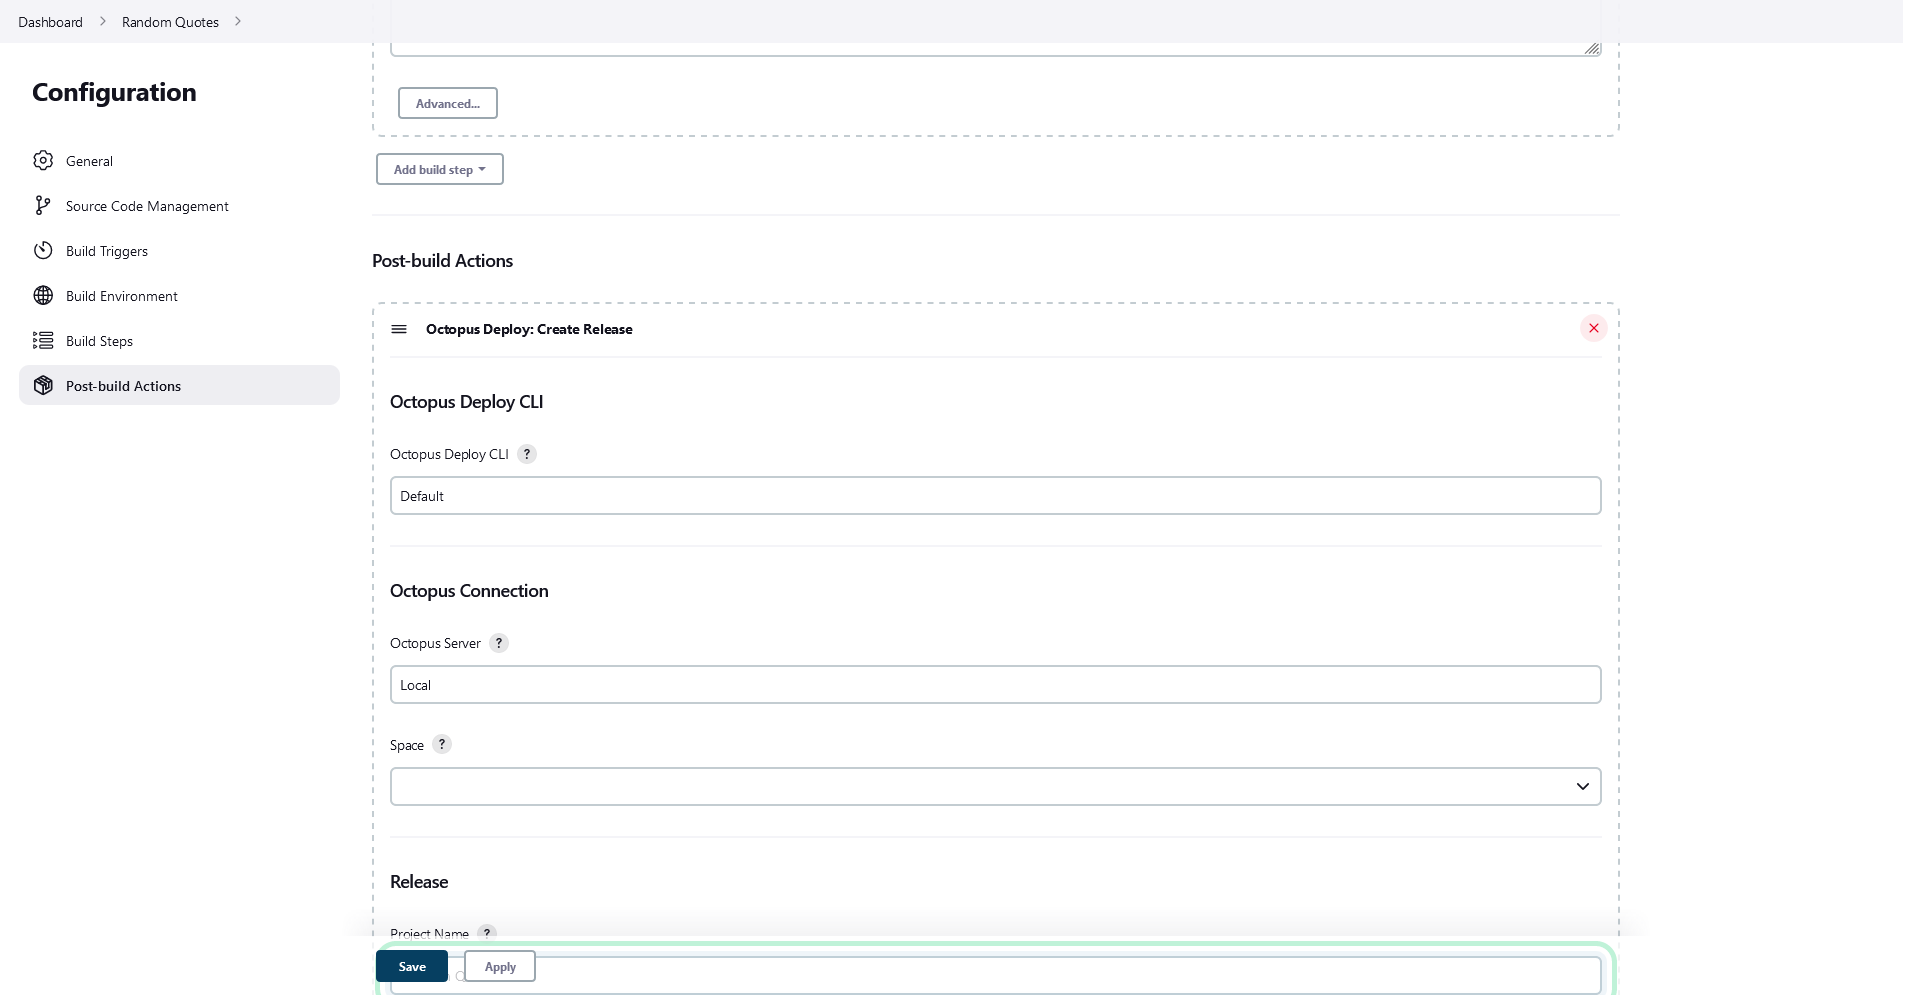Show help for Project Name
Image resolution: width=1920 pixels, height=995 pixels.
(487, 933)
